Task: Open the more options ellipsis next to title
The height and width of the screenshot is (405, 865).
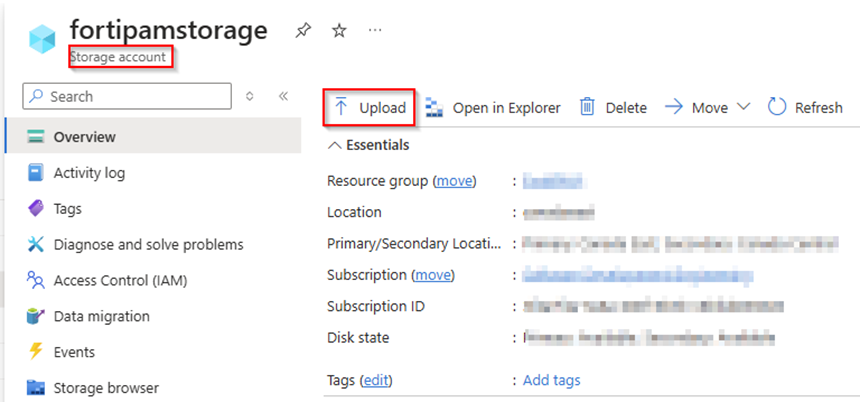Action: pyautogui.click(x=375, y=30)
